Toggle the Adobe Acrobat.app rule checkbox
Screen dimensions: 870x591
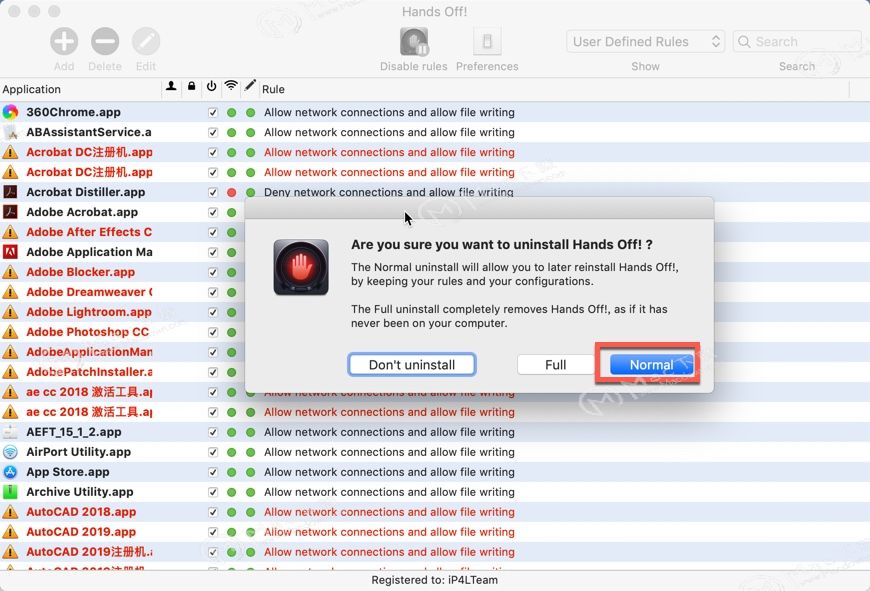213,213
